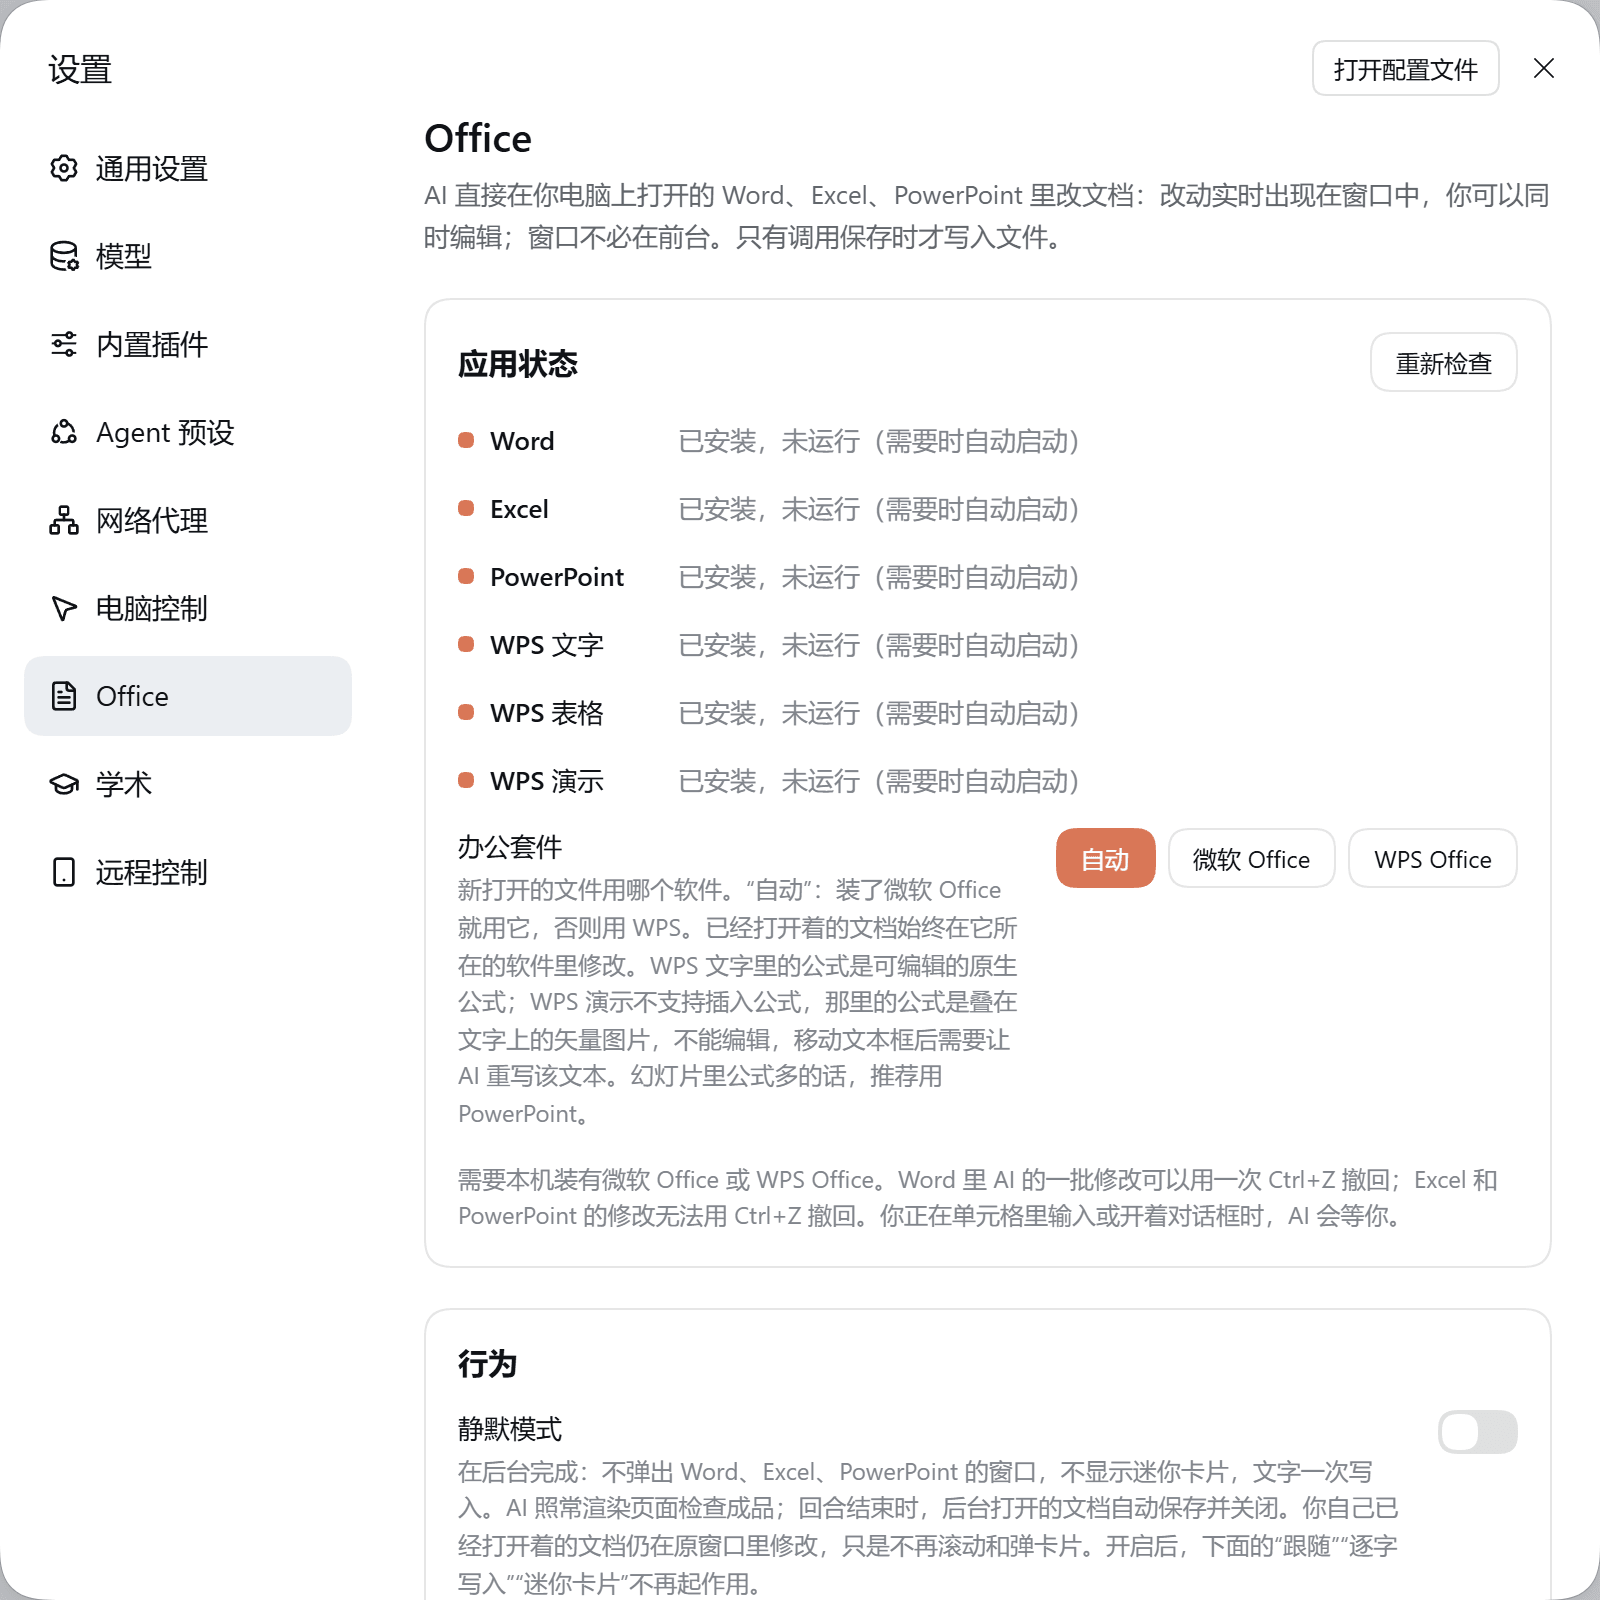The image size is (1600, 1600).
Task: Open the 通用设置 section
Action: pos(188,168)
